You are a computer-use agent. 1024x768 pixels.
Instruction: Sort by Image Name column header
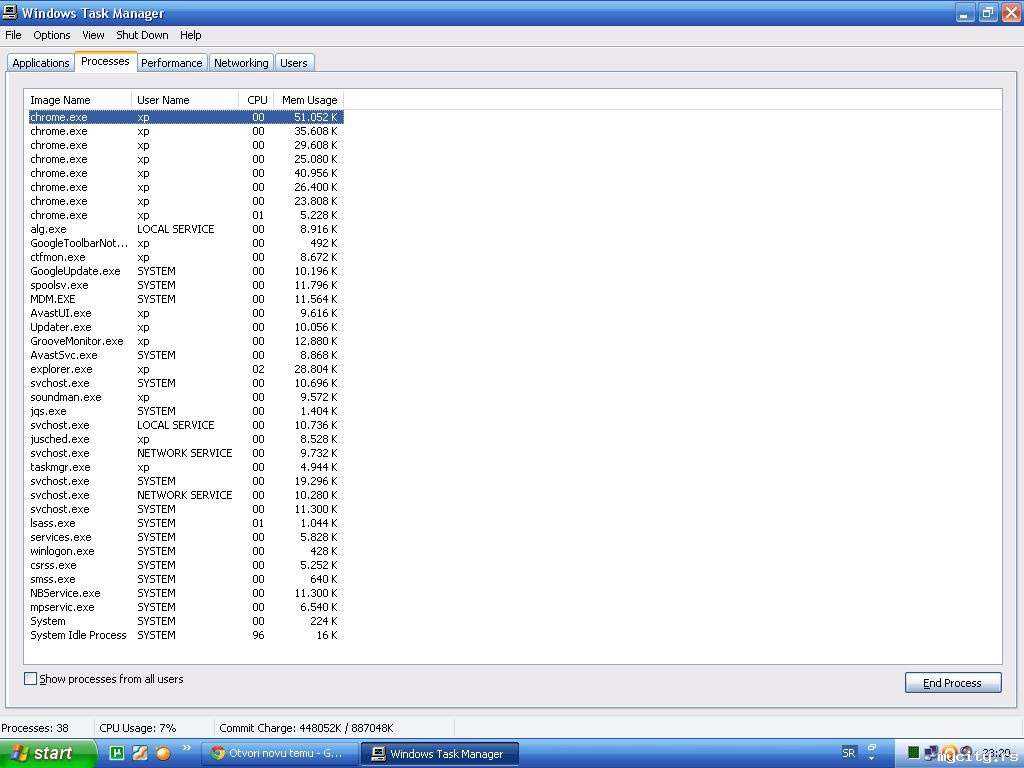click(78, 100)
